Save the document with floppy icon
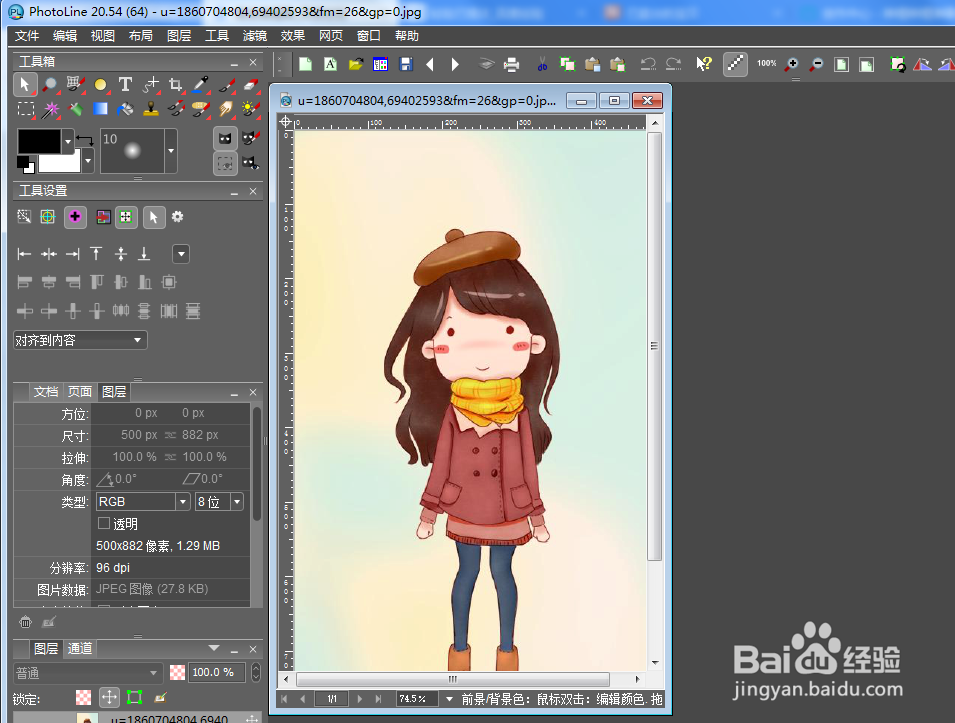 (406, 64)
